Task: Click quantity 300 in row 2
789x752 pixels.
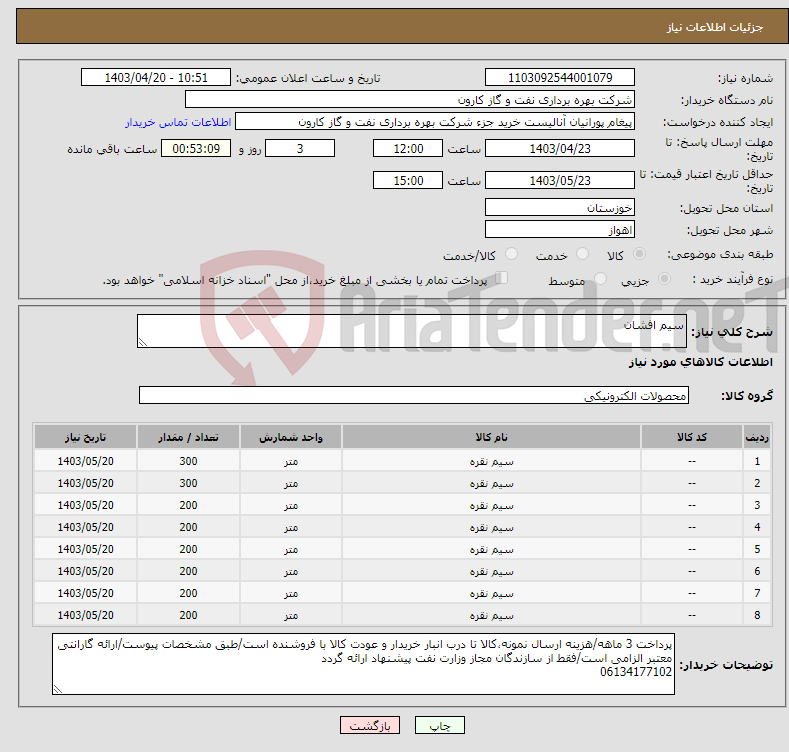Action: pyautogui.click(x=188, y=483)
